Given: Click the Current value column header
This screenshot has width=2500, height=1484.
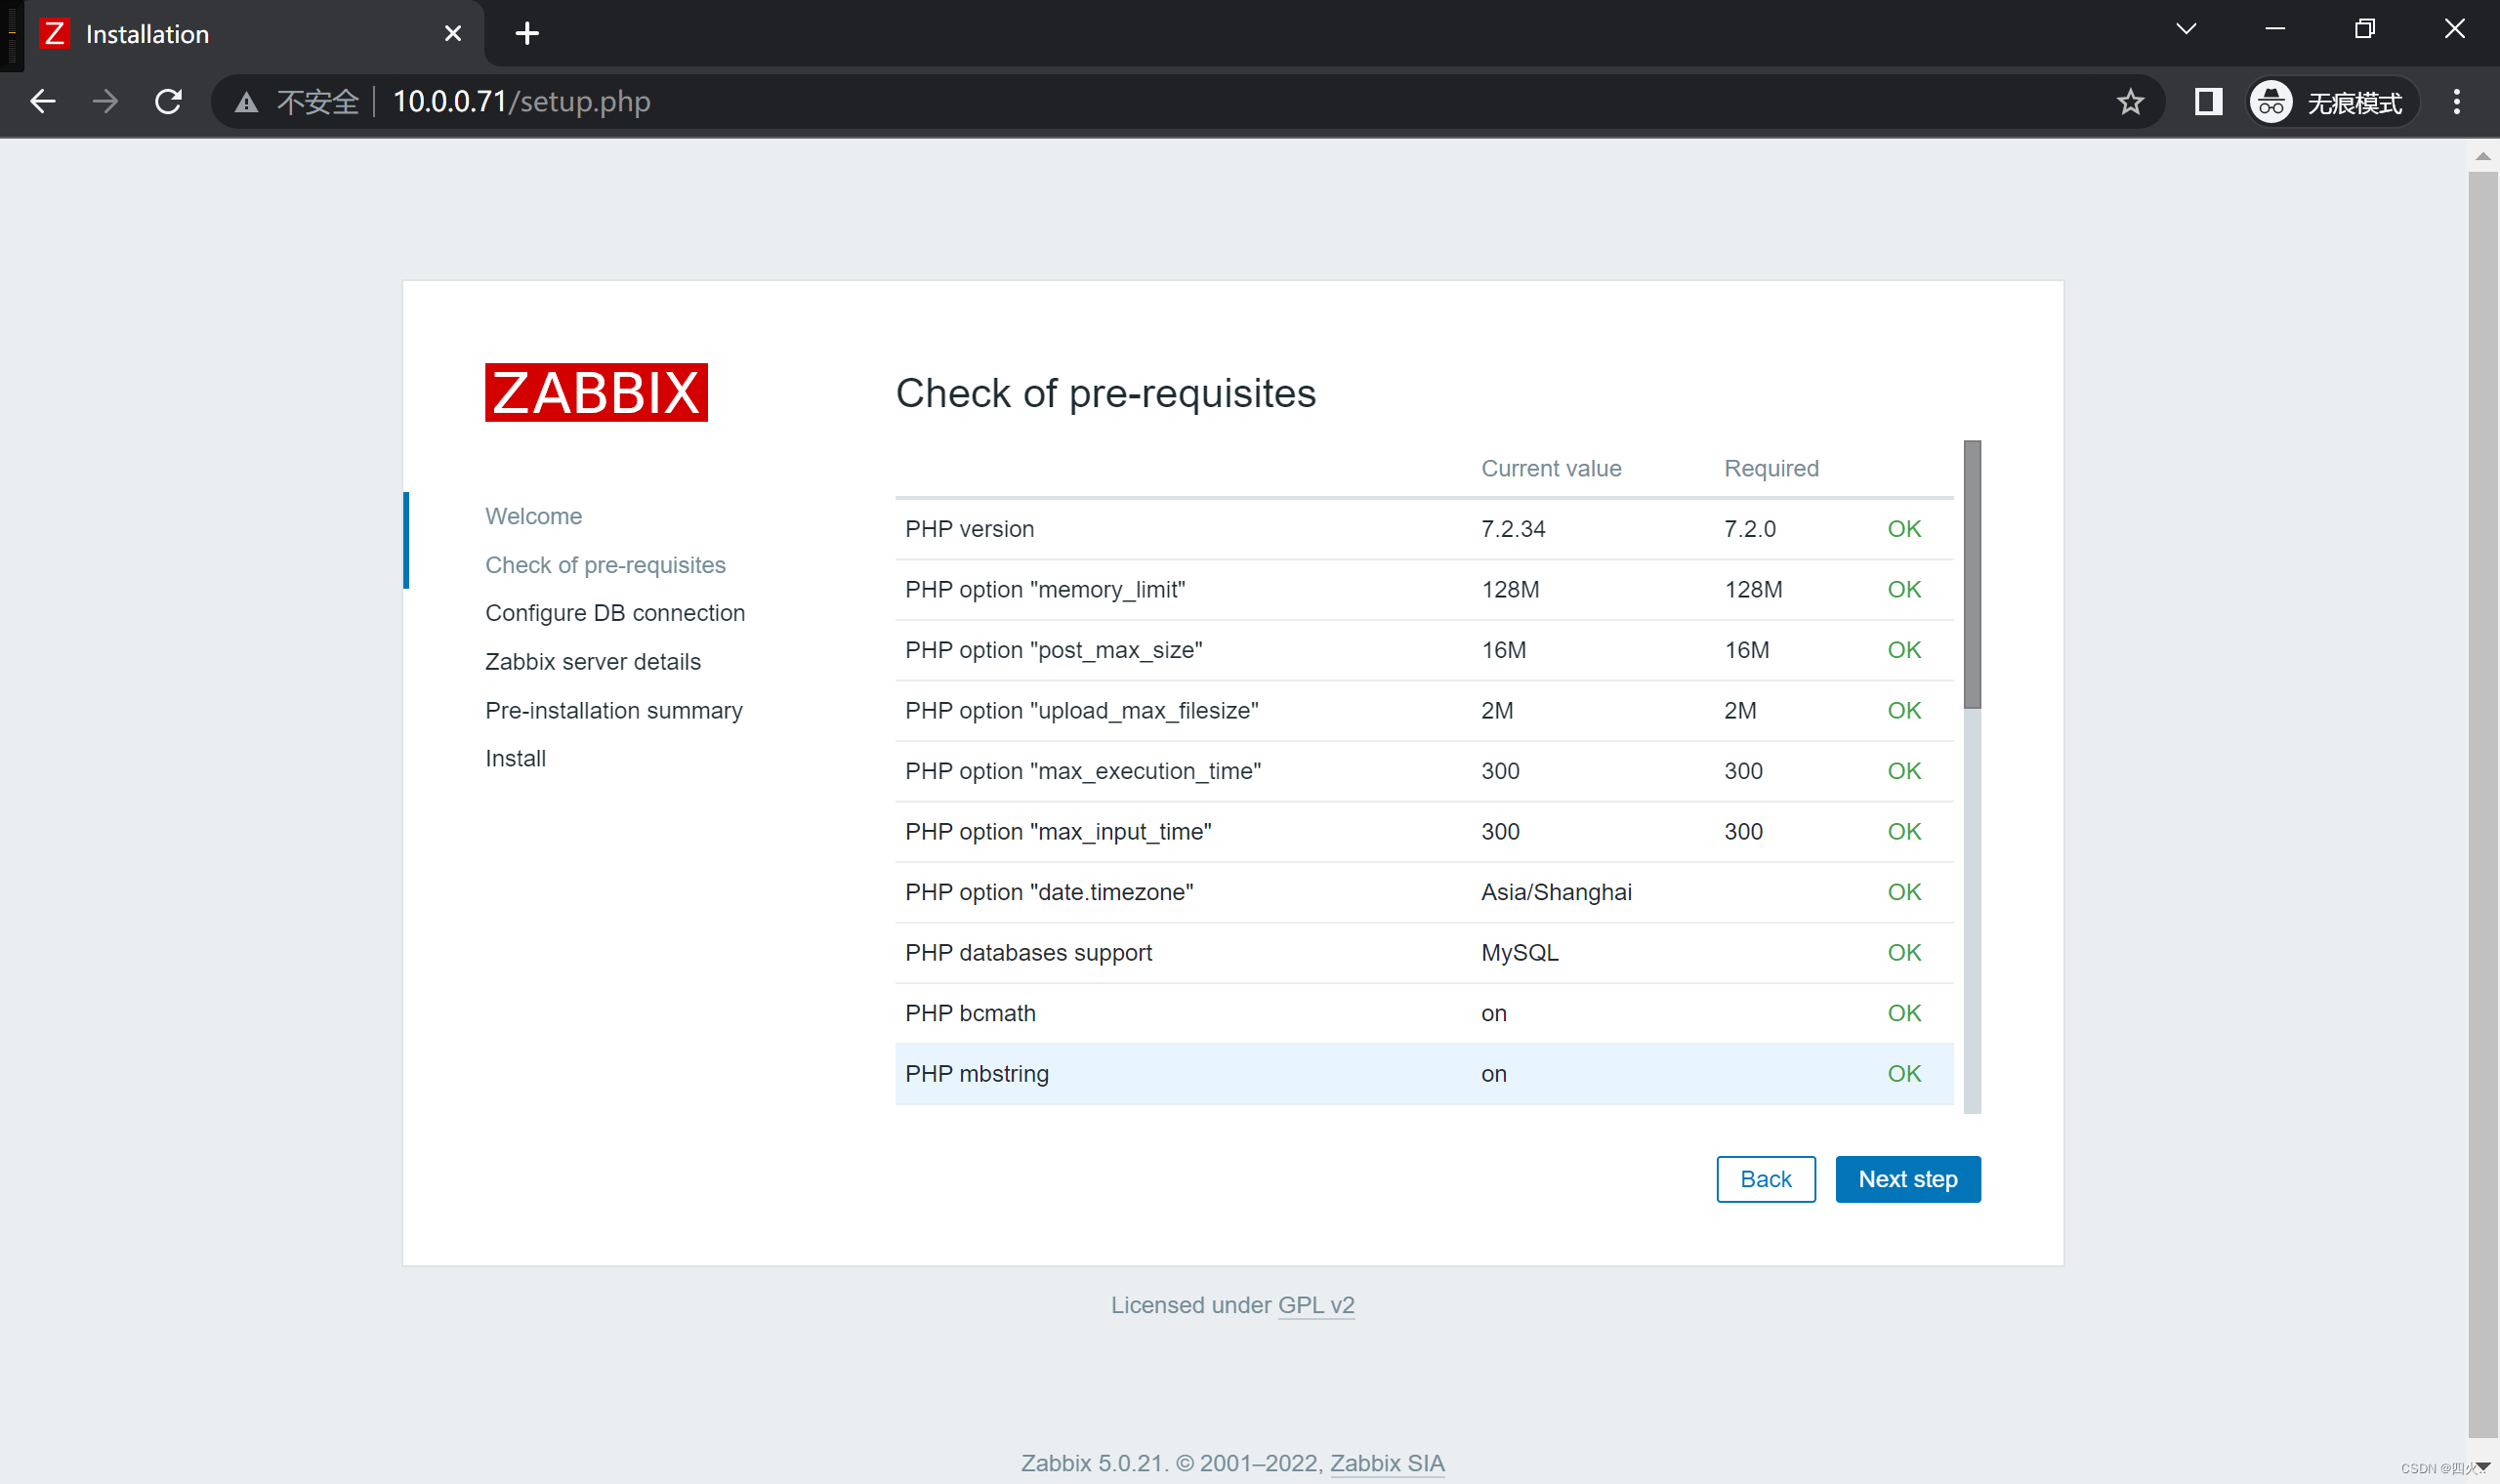Looking at the screenshot, I should pyautogui.click(x=1551, y=469).
